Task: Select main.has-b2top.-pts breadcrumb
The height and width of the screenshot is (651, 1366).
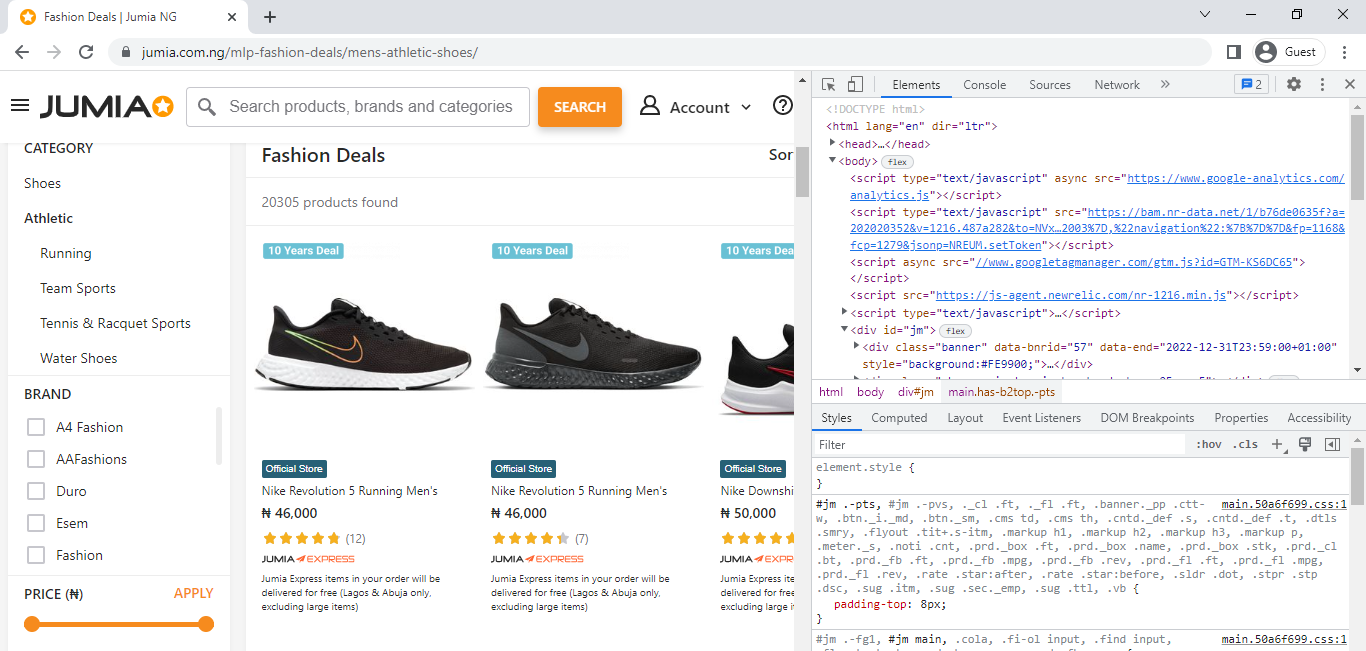Action: (1001, 392)
